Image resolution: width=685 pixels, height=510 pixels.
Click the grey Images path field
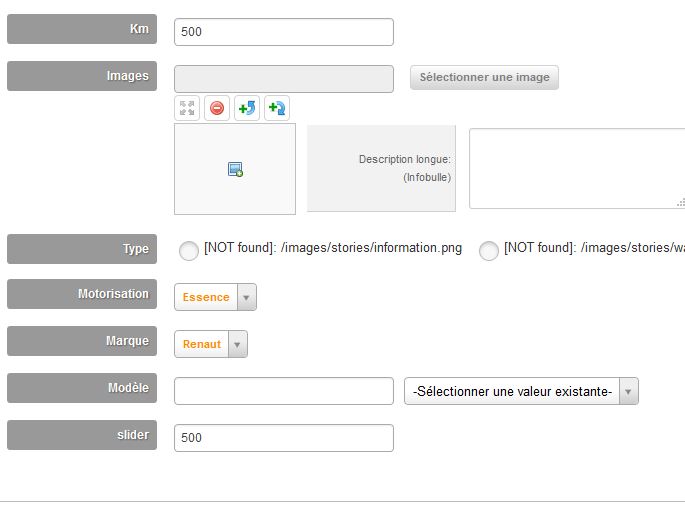click(x=284, y=79)
